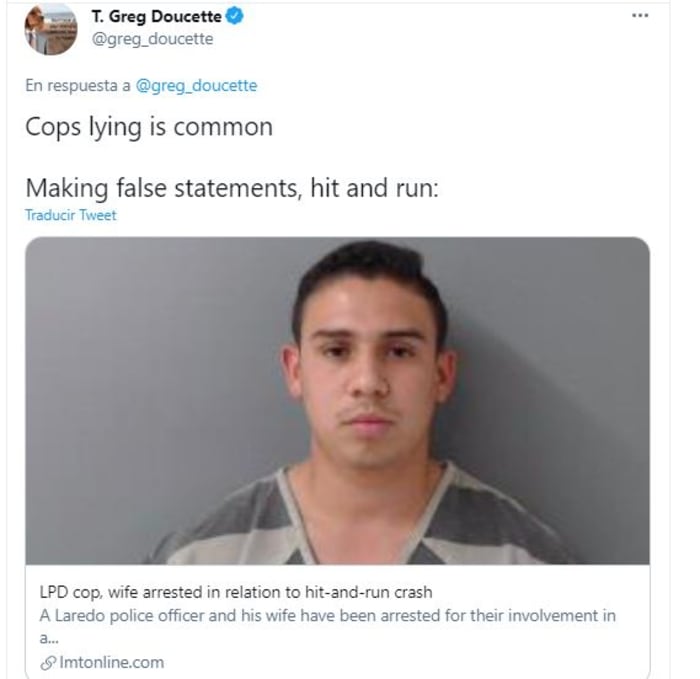
Task: Open the three-dot more options menu
Action: (640, 16)
